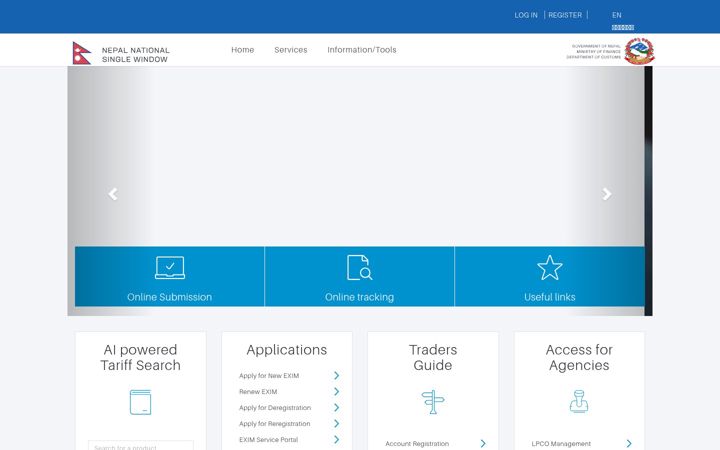
Task: Click arrow next to Apply for New EXIM
Action: point(337,376)
